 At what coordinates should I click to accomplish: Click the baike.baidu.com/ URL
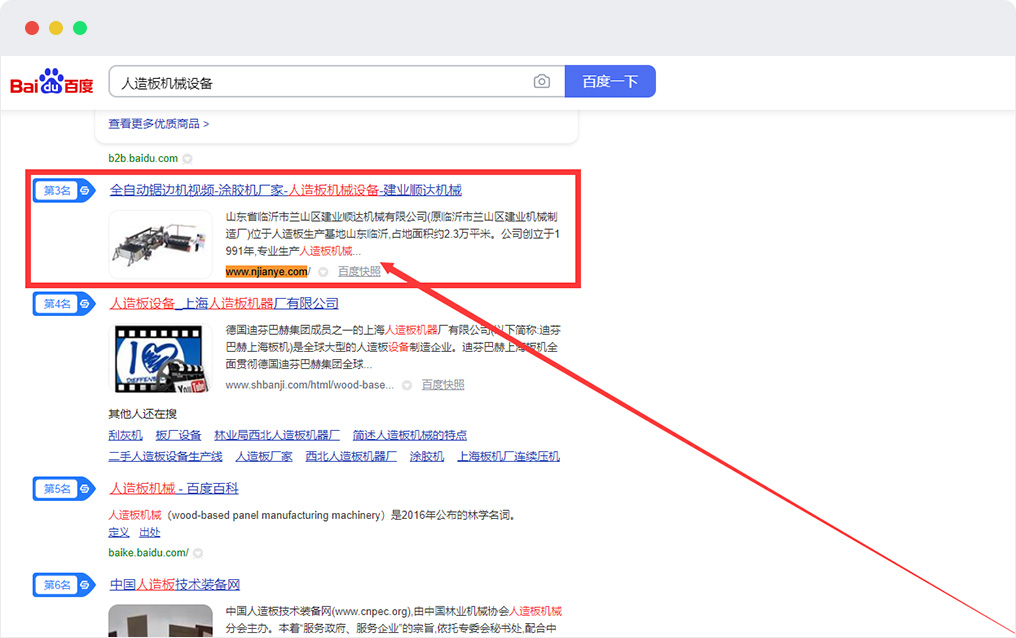point(148,553)
